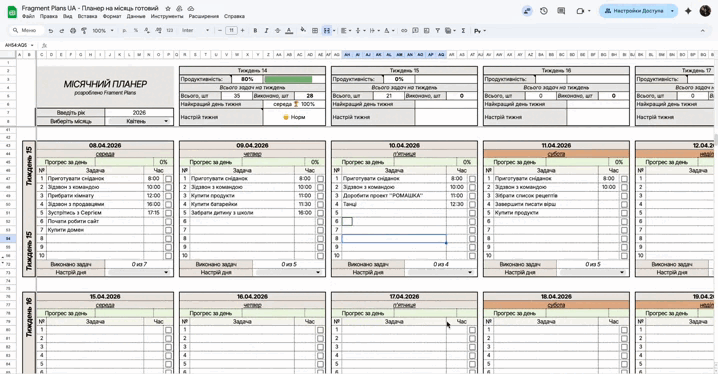Toggle bold formatting
This screenshot has height=374, width=718.
(255, 31)
